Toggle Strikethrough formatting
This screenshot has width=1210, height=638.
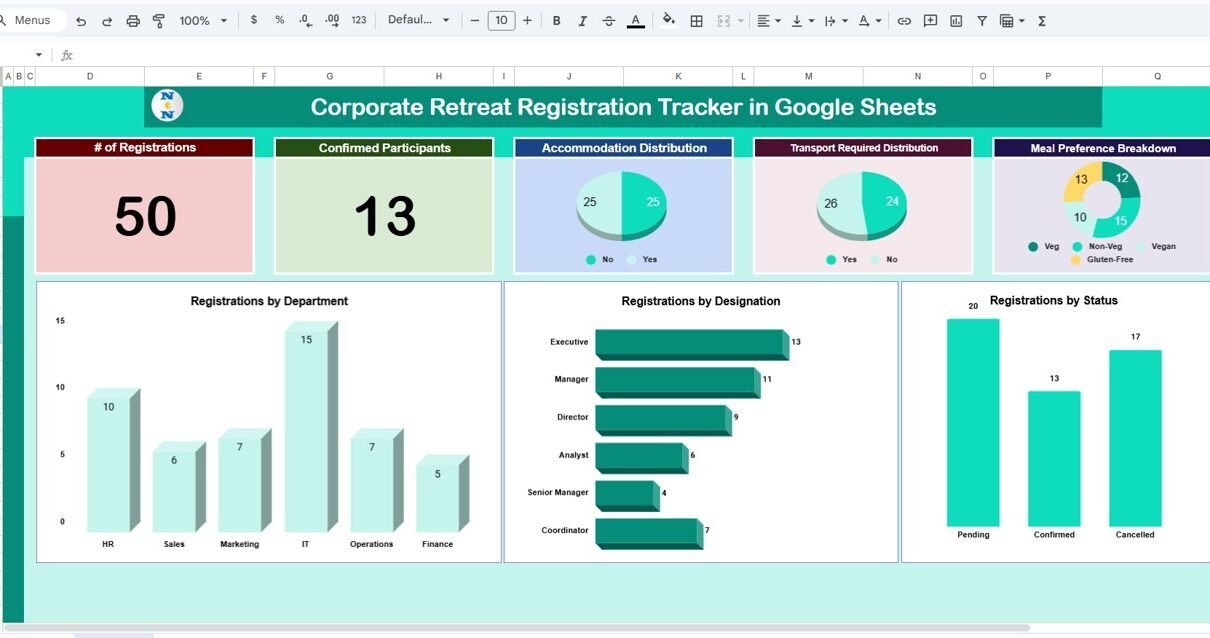pyautogui.click(x=609, y=21)
